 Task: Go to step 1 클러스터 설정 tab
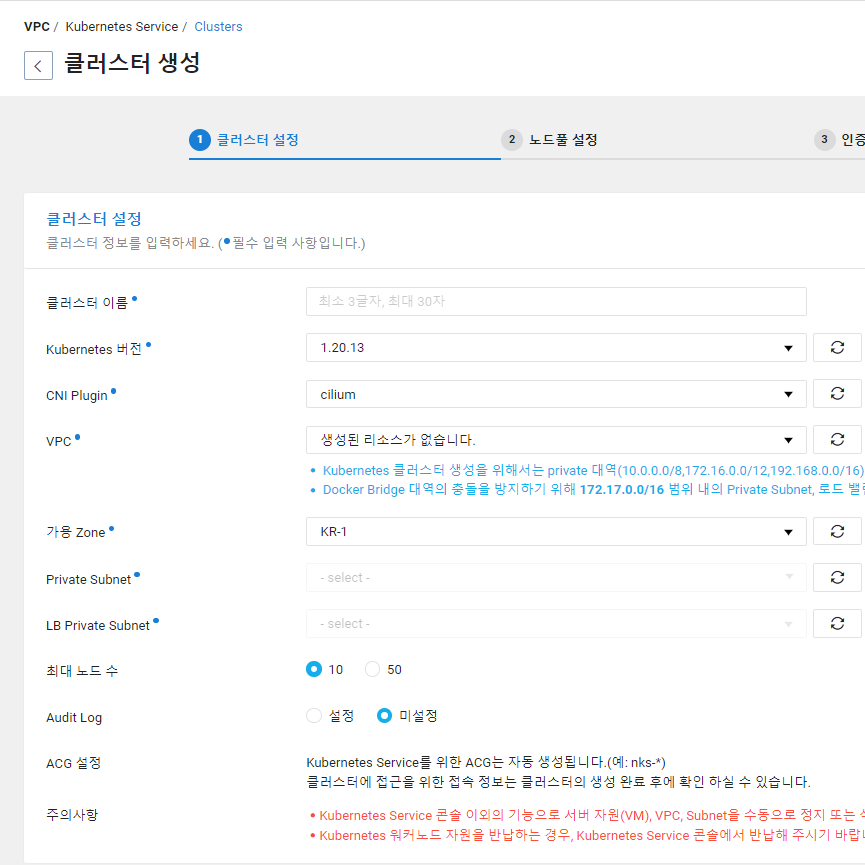coord(244,140)
